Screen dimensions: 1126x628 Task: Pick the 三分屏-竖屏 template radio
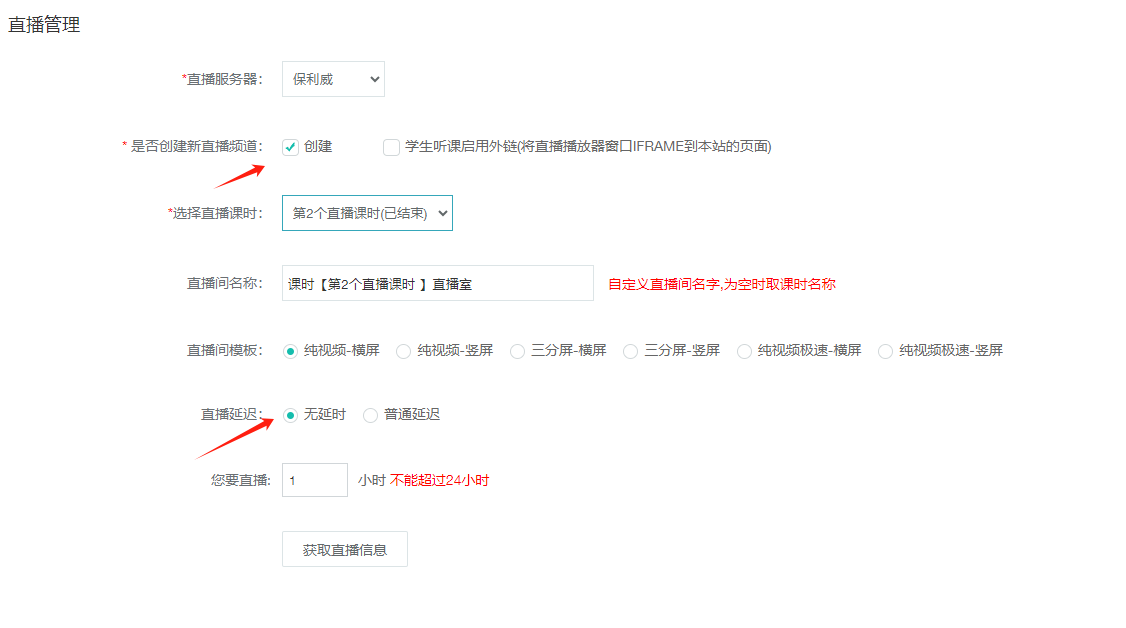pos(630,351)
